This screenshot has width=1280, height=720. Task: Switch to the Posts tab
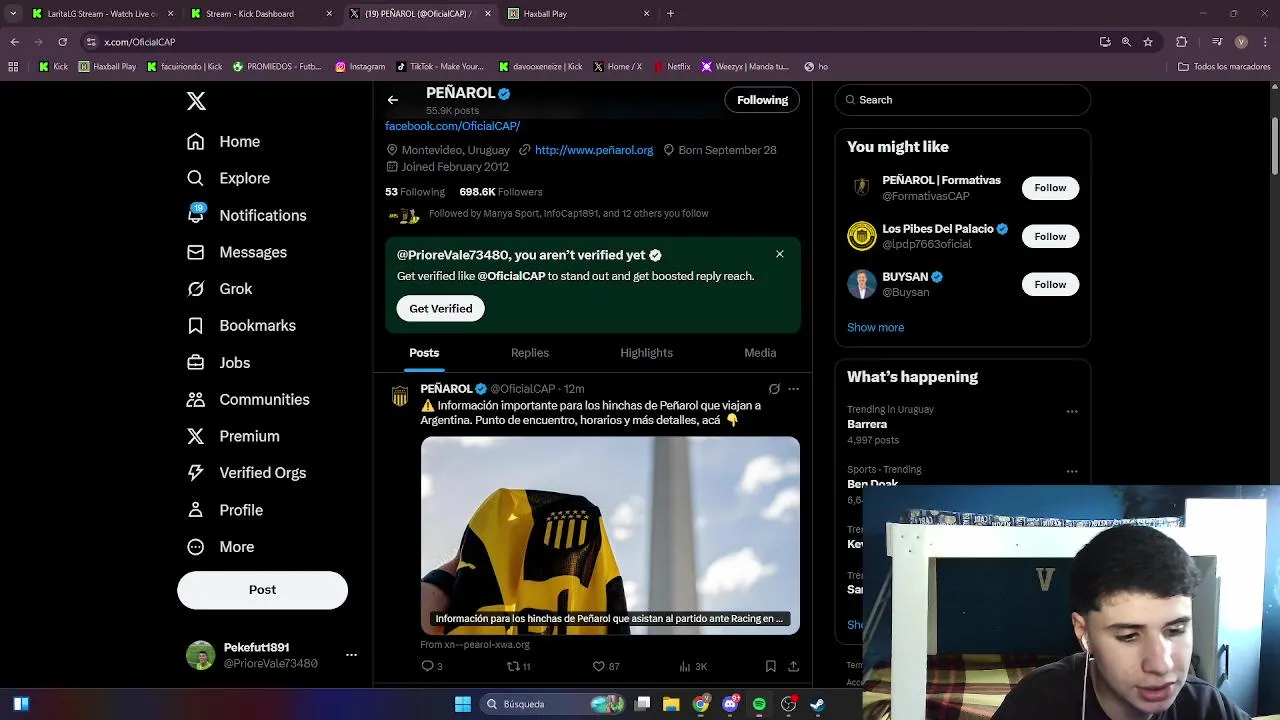pyautogui.click(x=424, y=353)
